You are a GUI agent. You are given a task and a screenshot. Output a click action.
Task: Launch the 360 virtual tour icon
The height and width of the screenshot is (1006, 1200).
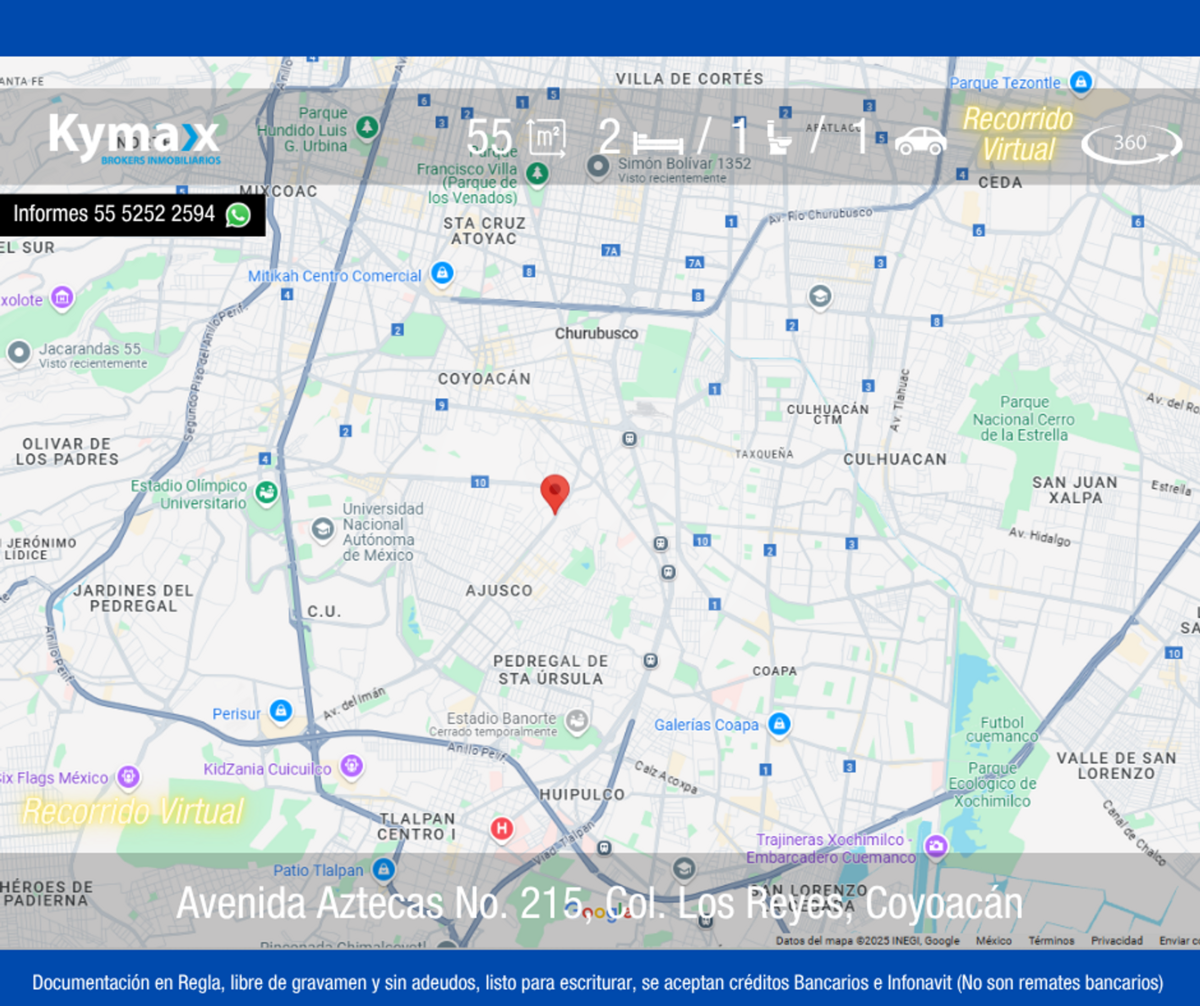(1131, 143)
